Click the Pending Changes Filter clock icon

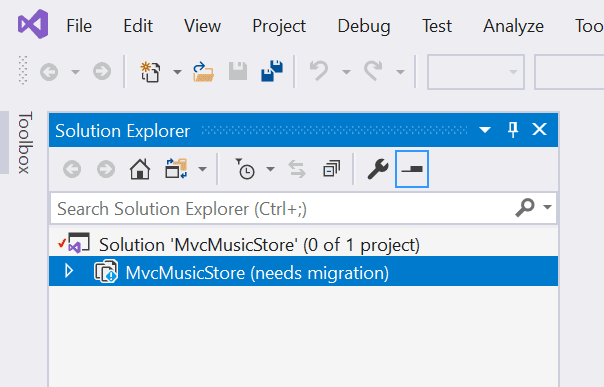pos(245,169)
